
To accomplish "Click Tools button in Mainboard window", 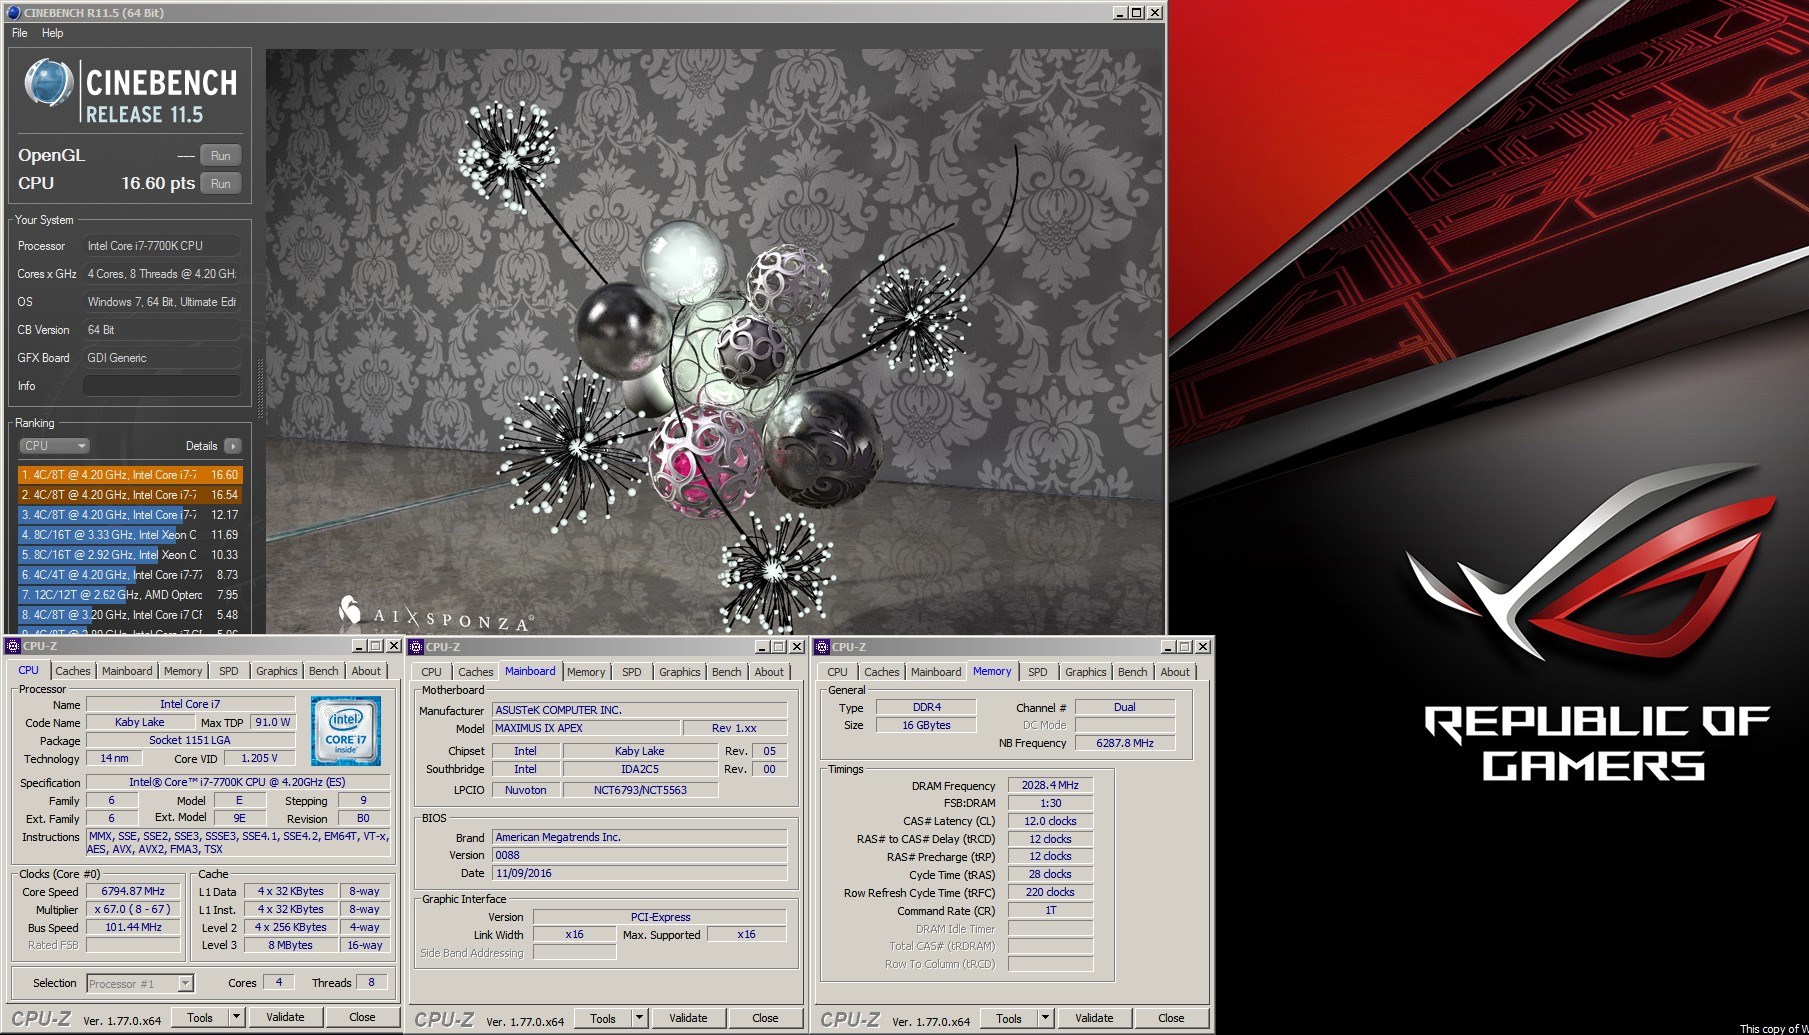I will pos(603,1018).
